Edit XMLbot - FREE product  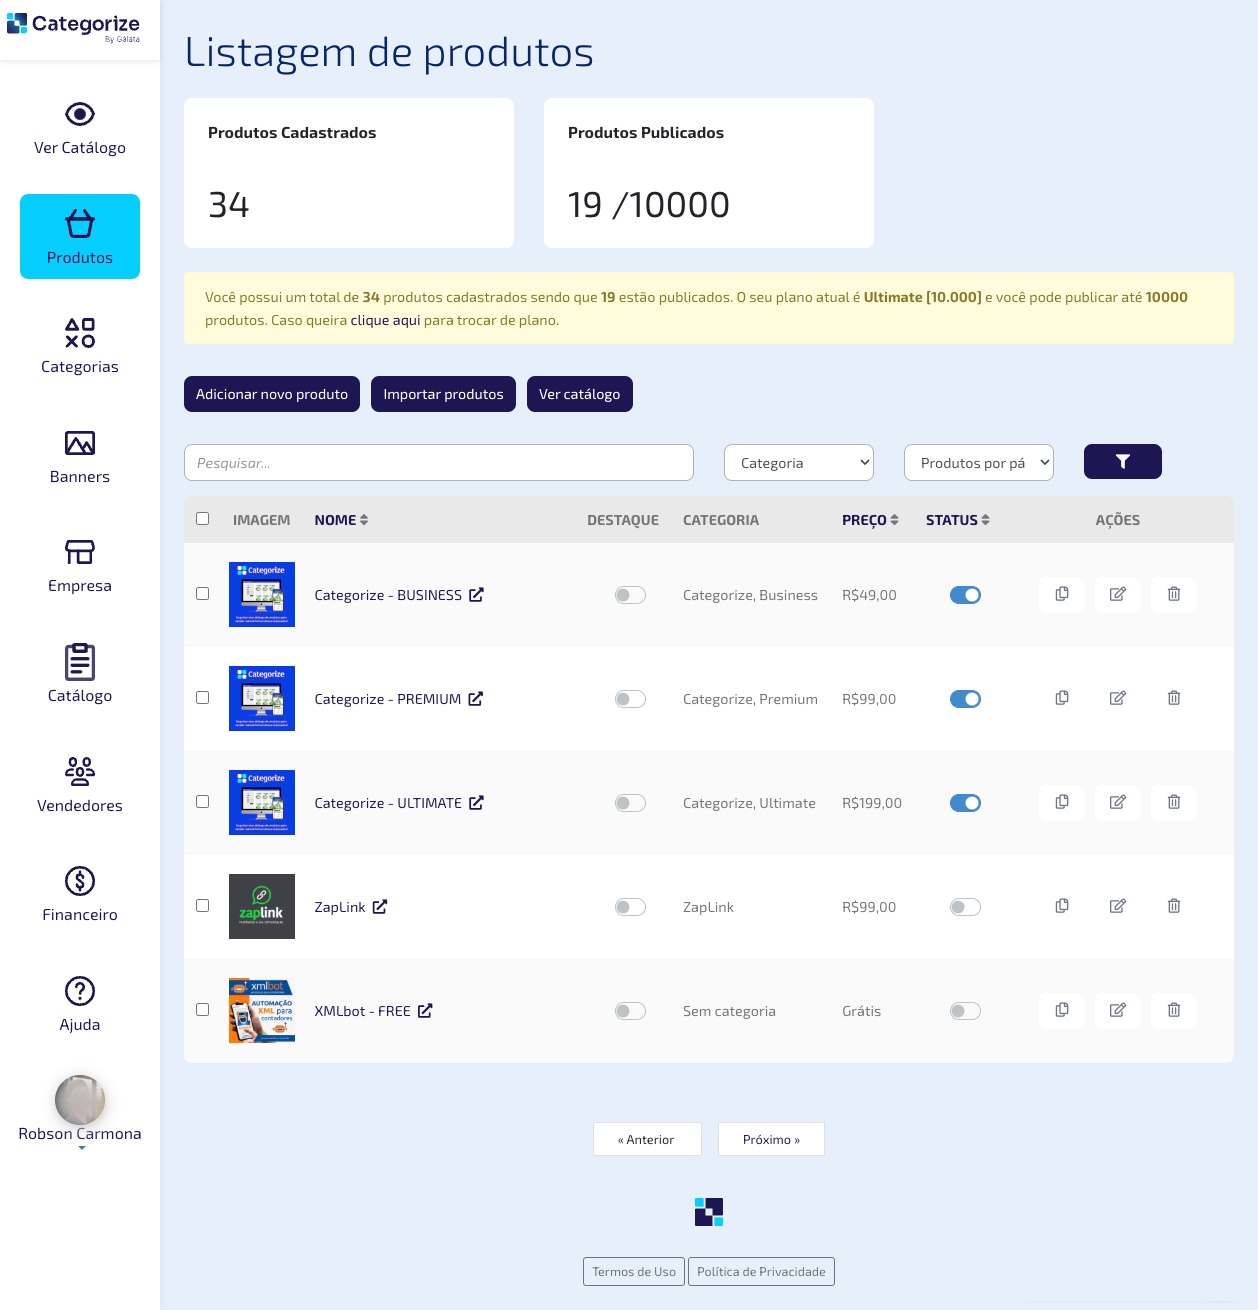point(1118,1010)
